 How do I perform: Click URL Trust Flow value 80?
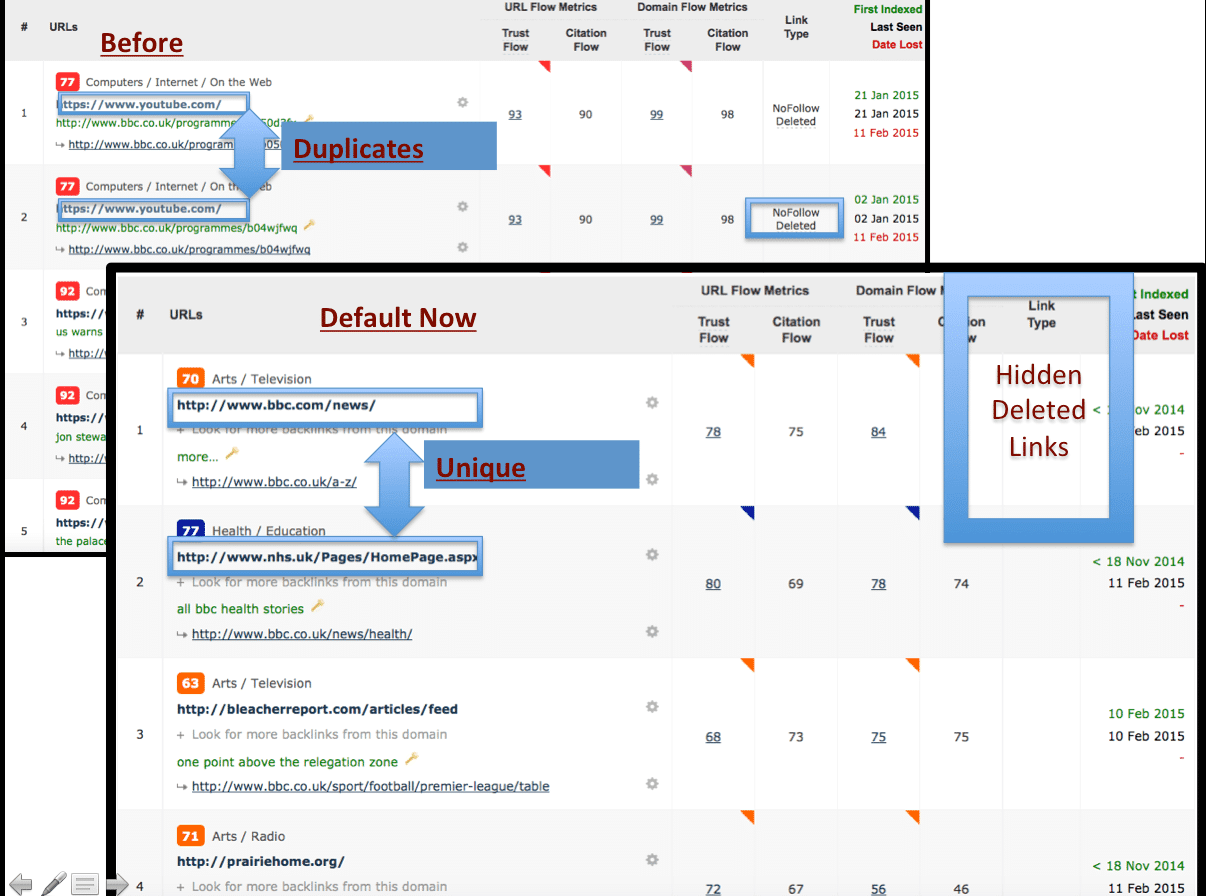click(x=713, y=584)
